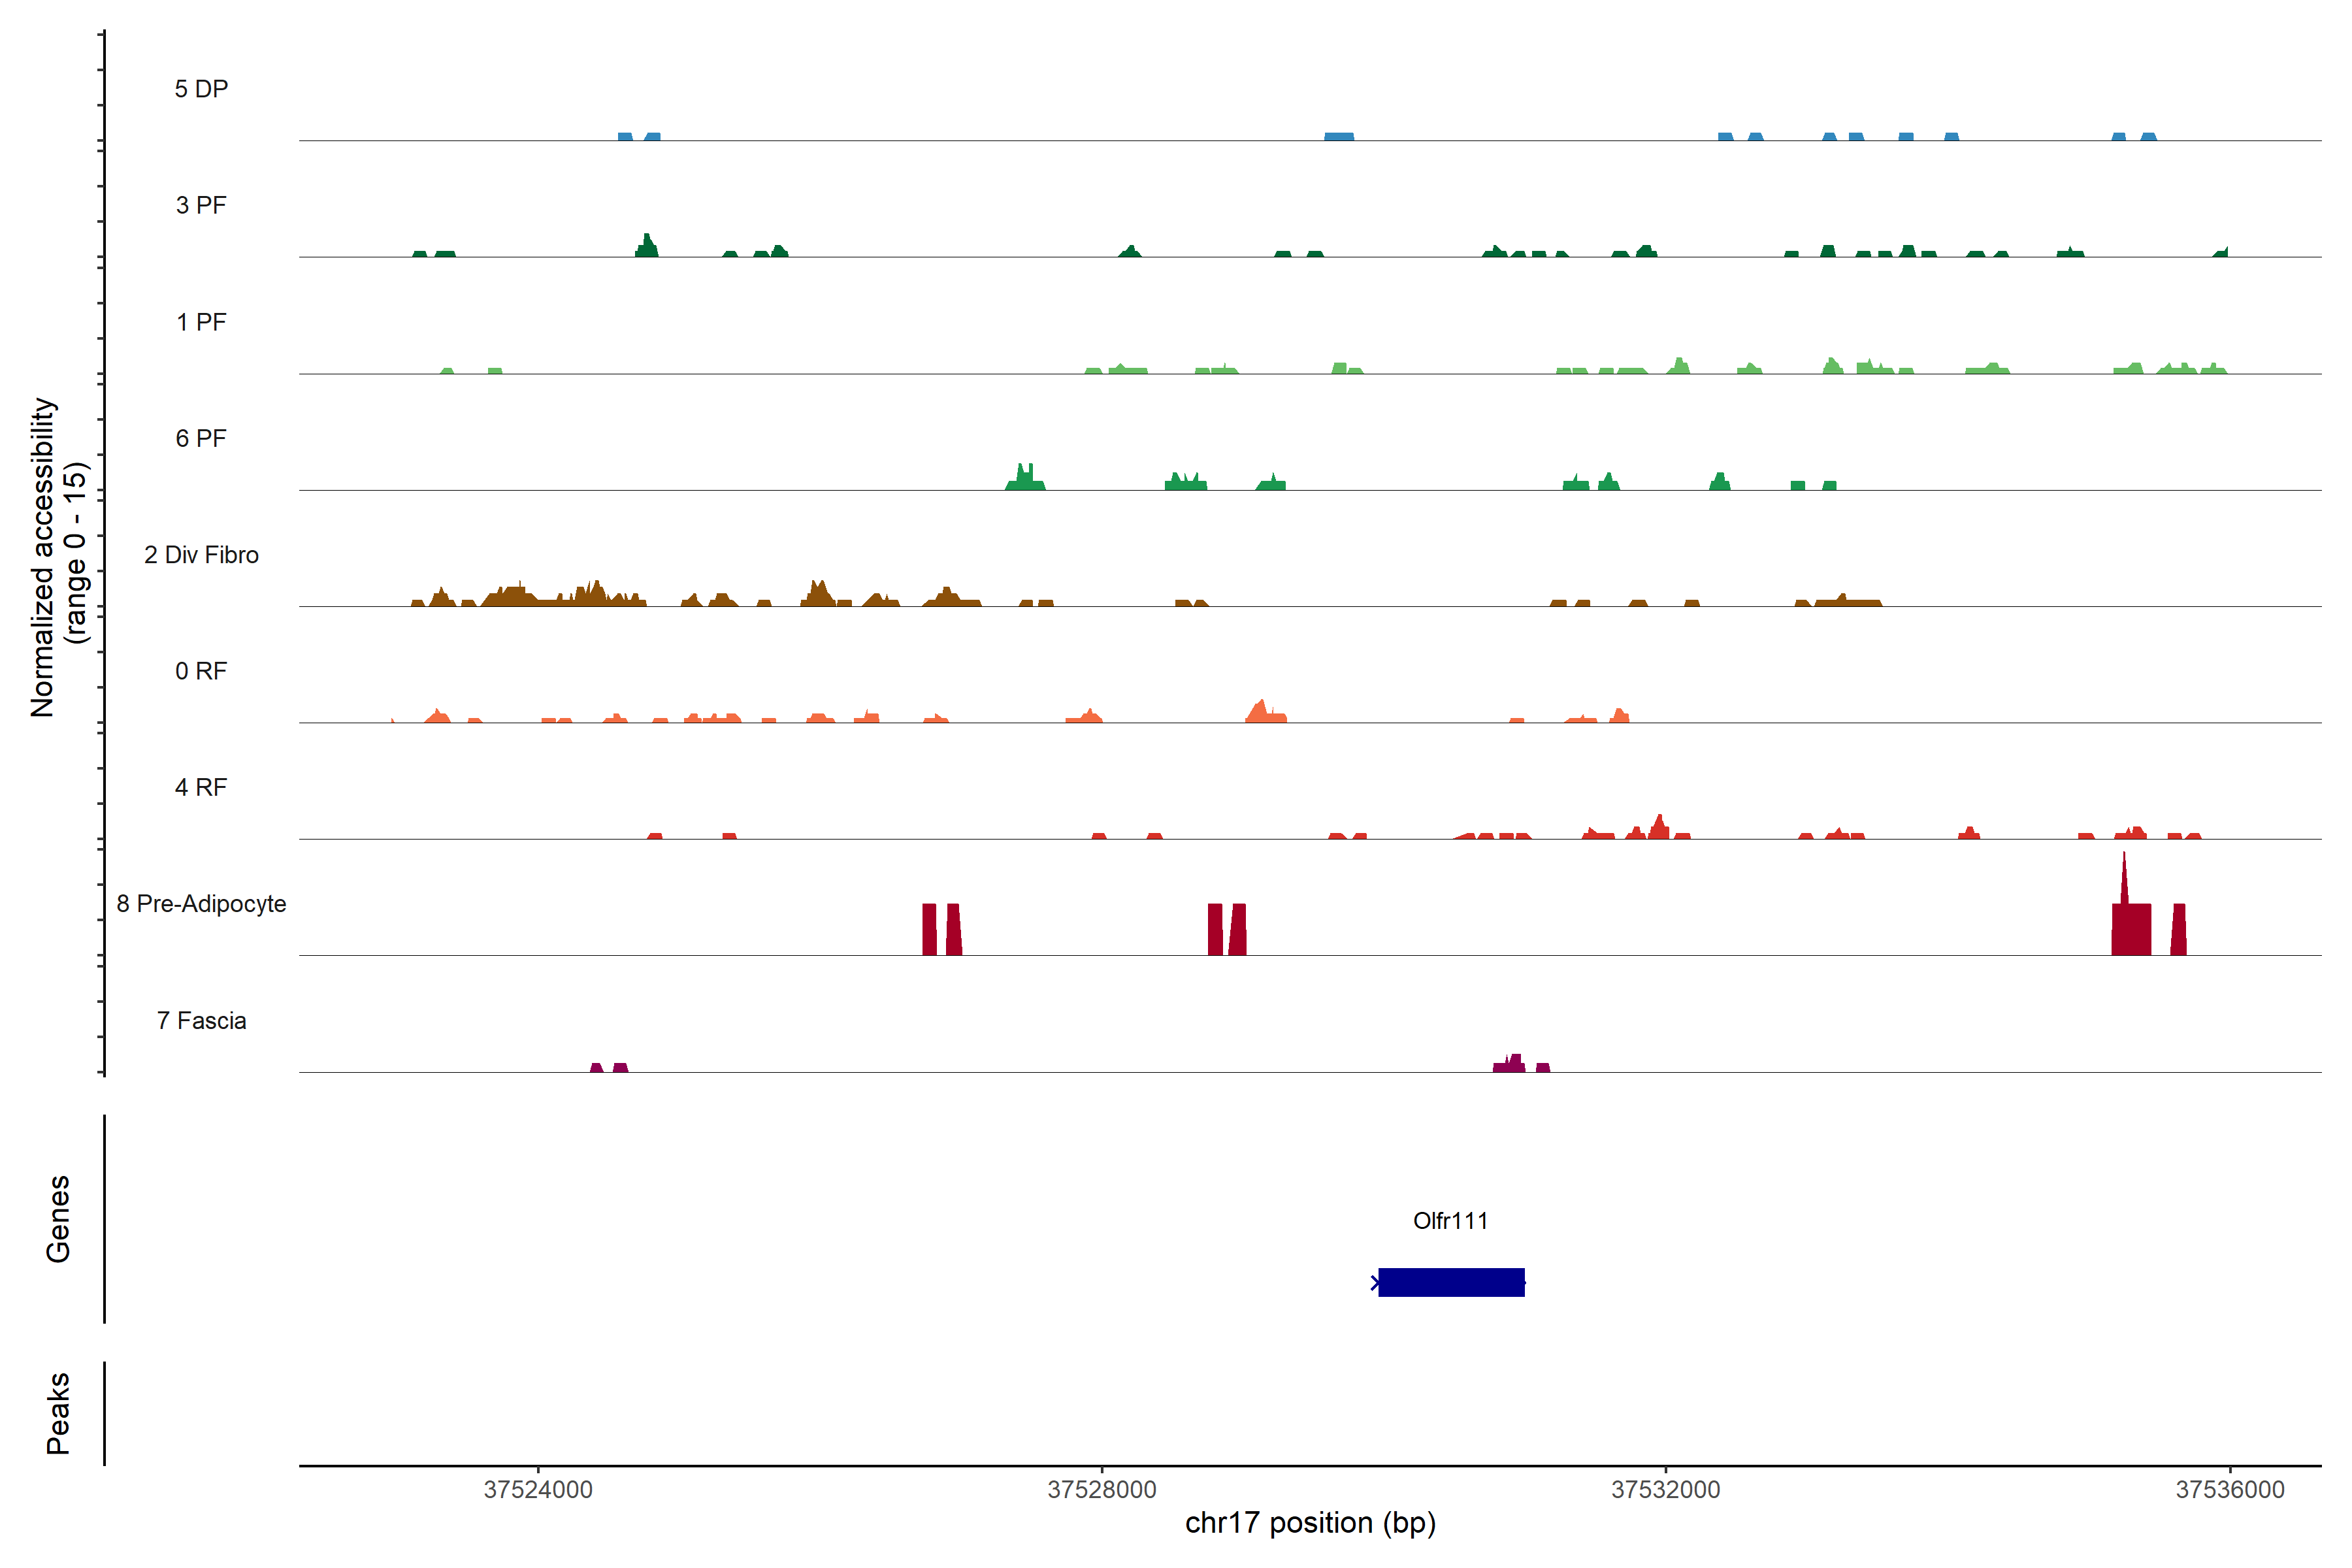
Task: Click the 0 RF track label
Action: (x=201, y=671)
